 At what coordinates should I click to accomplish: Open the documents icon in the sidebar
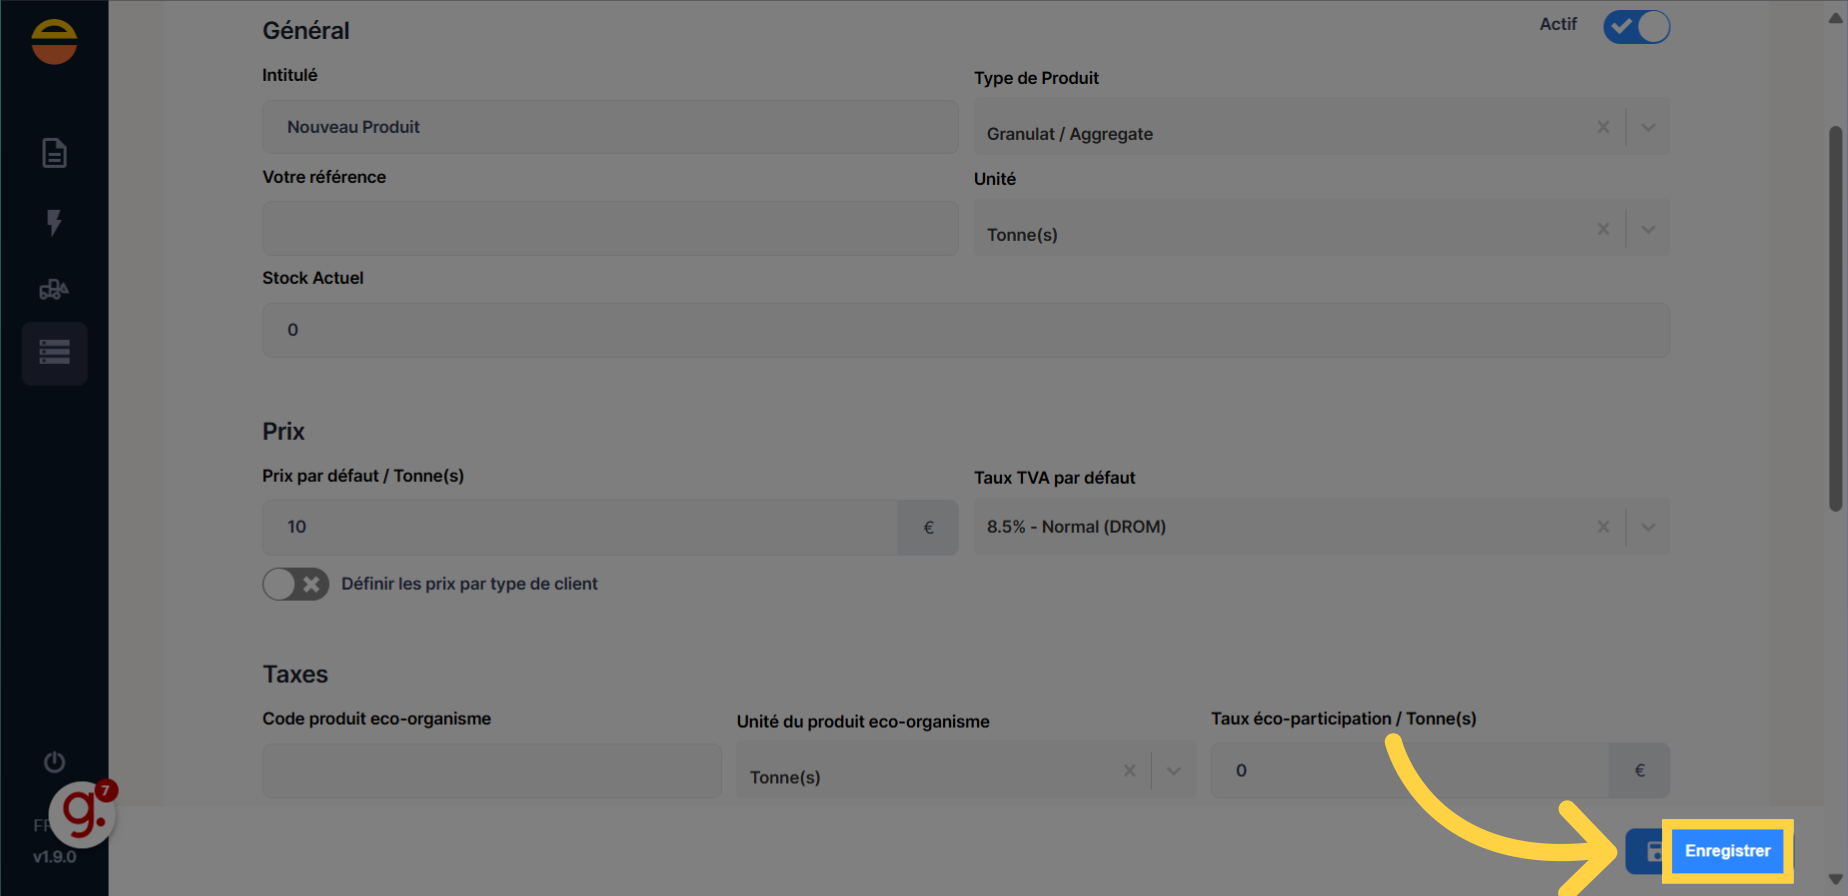click(54, 153)
